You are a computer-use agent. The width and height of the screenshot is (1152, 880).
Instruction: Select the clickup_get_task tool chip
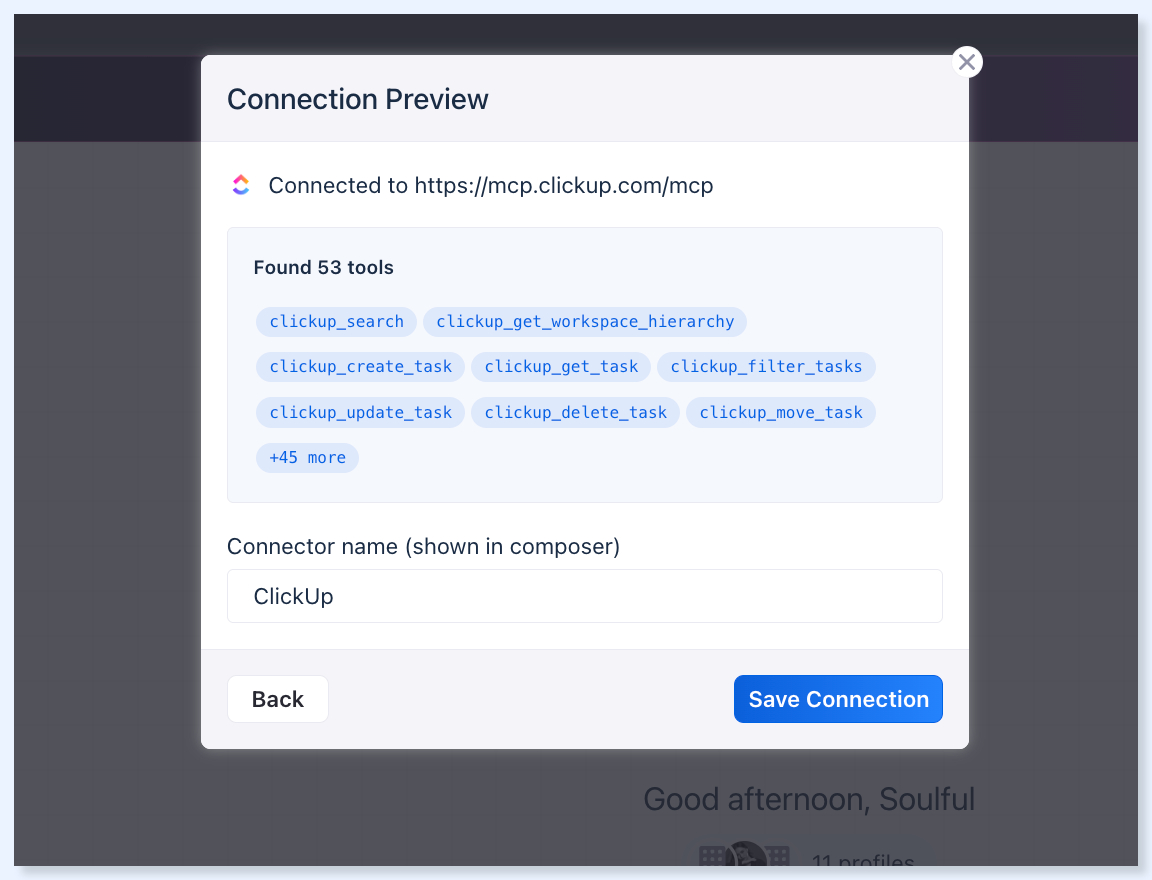tap(561, 367)
